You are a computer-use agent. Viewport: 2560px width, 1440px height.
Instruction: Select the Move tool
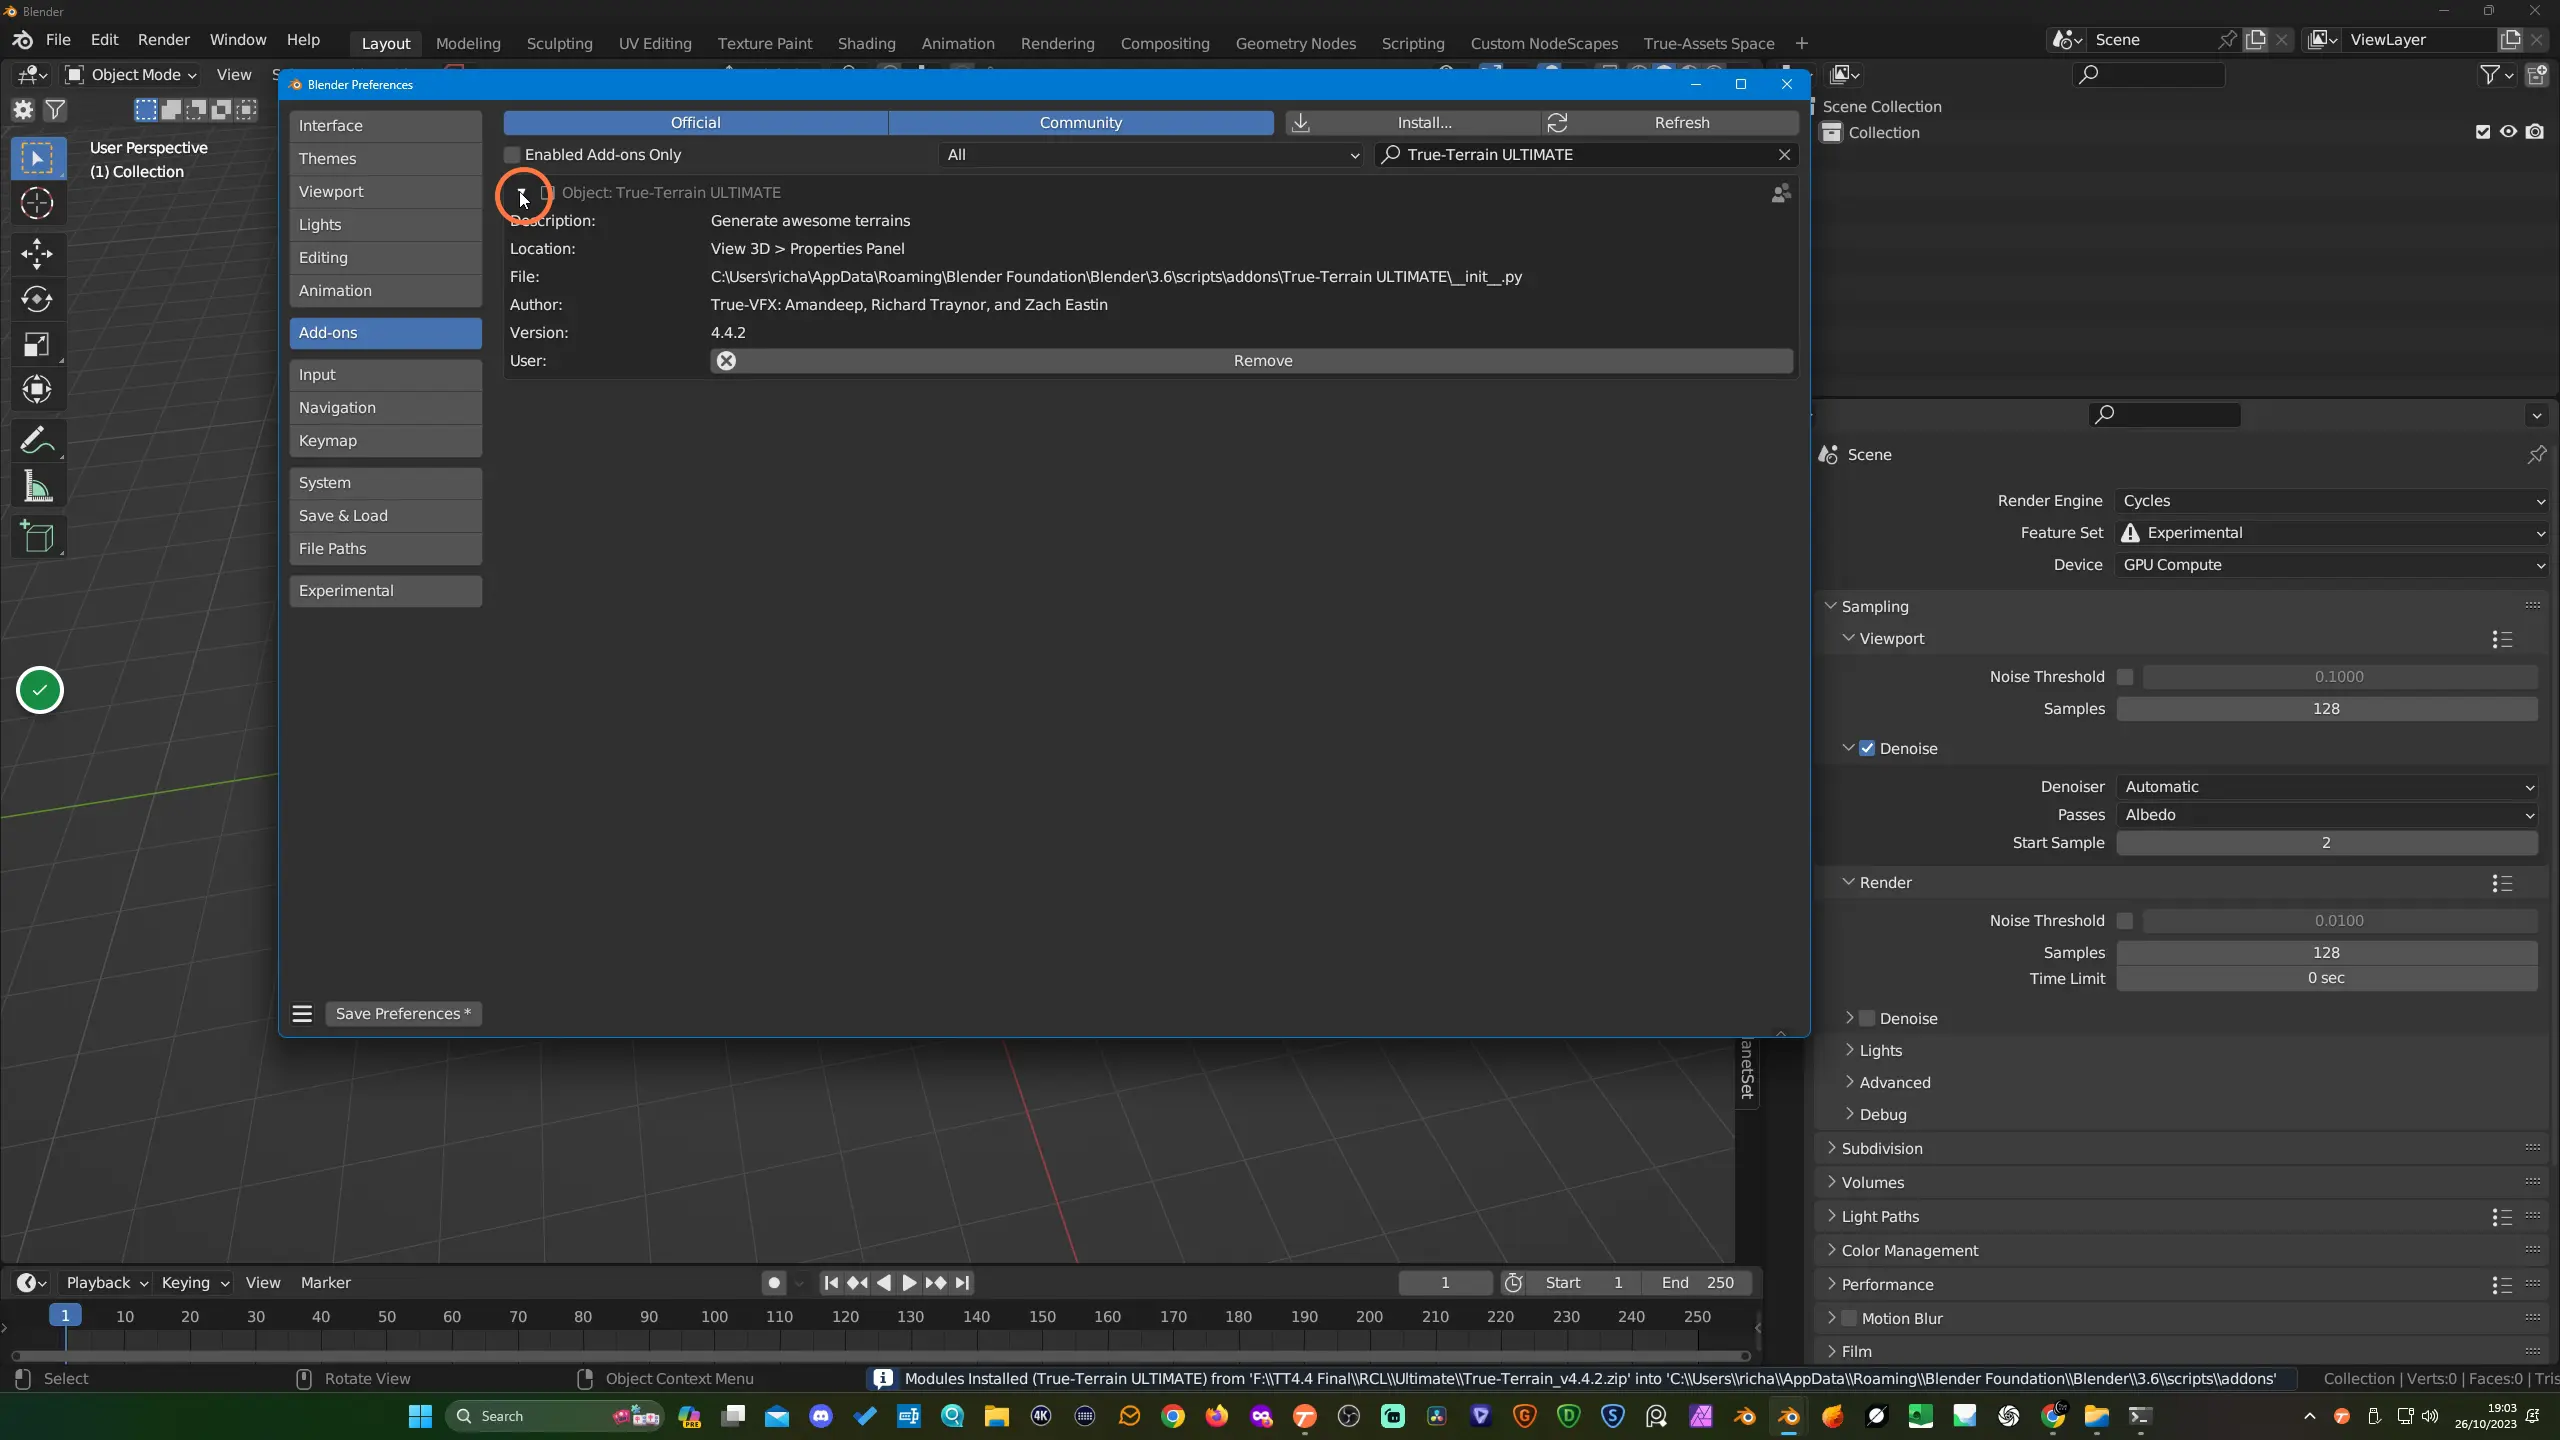[x=37, y=254]
